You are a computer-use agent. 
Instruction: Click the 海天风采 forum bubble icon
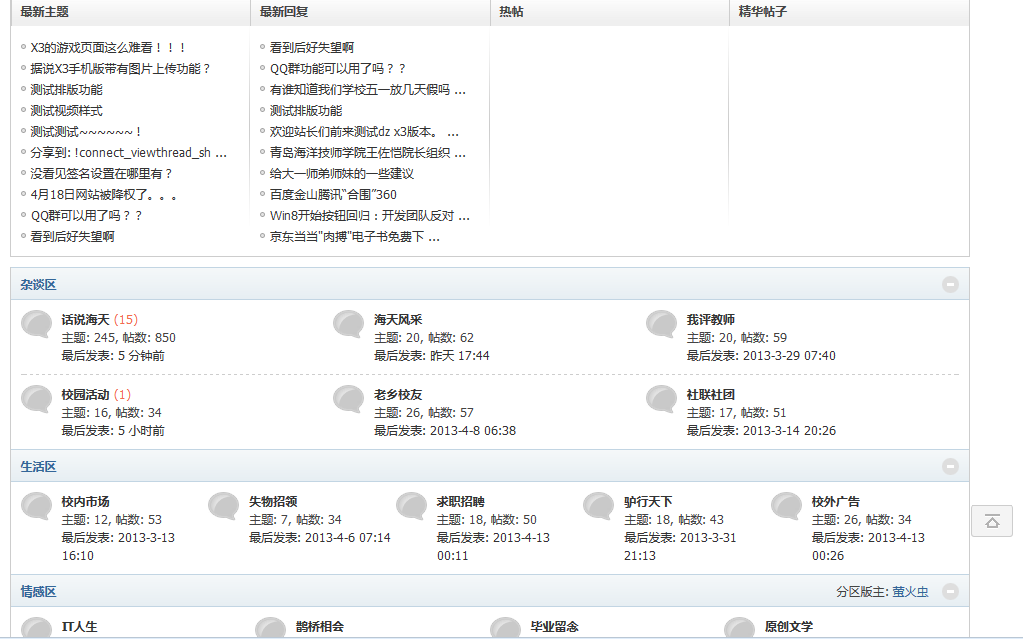348,324
